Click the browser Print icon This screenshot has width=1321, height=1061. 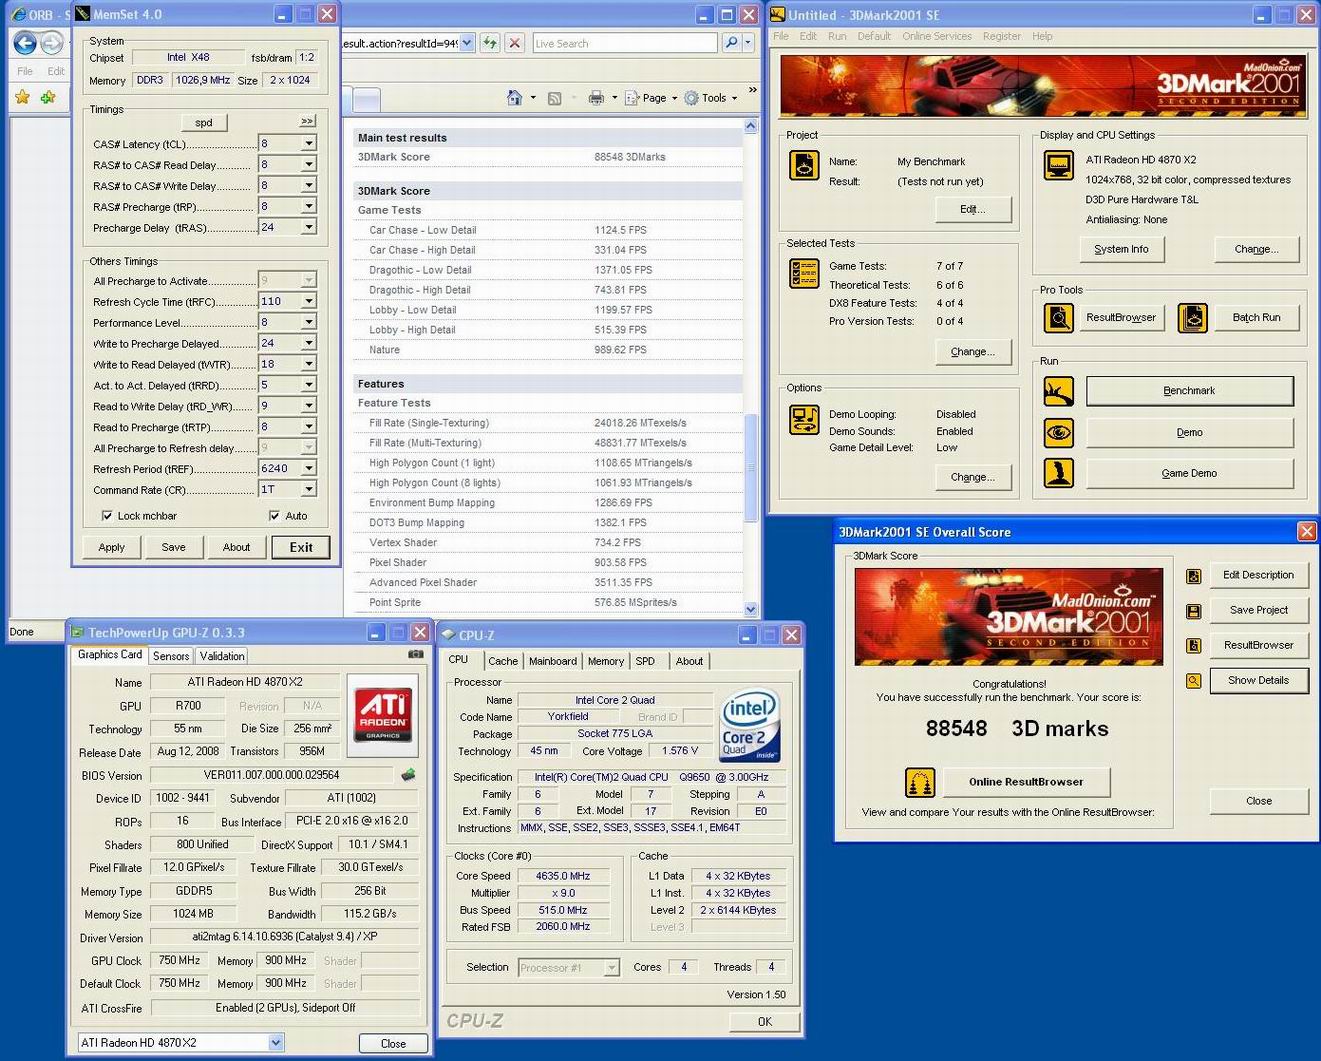pos(596,98)
